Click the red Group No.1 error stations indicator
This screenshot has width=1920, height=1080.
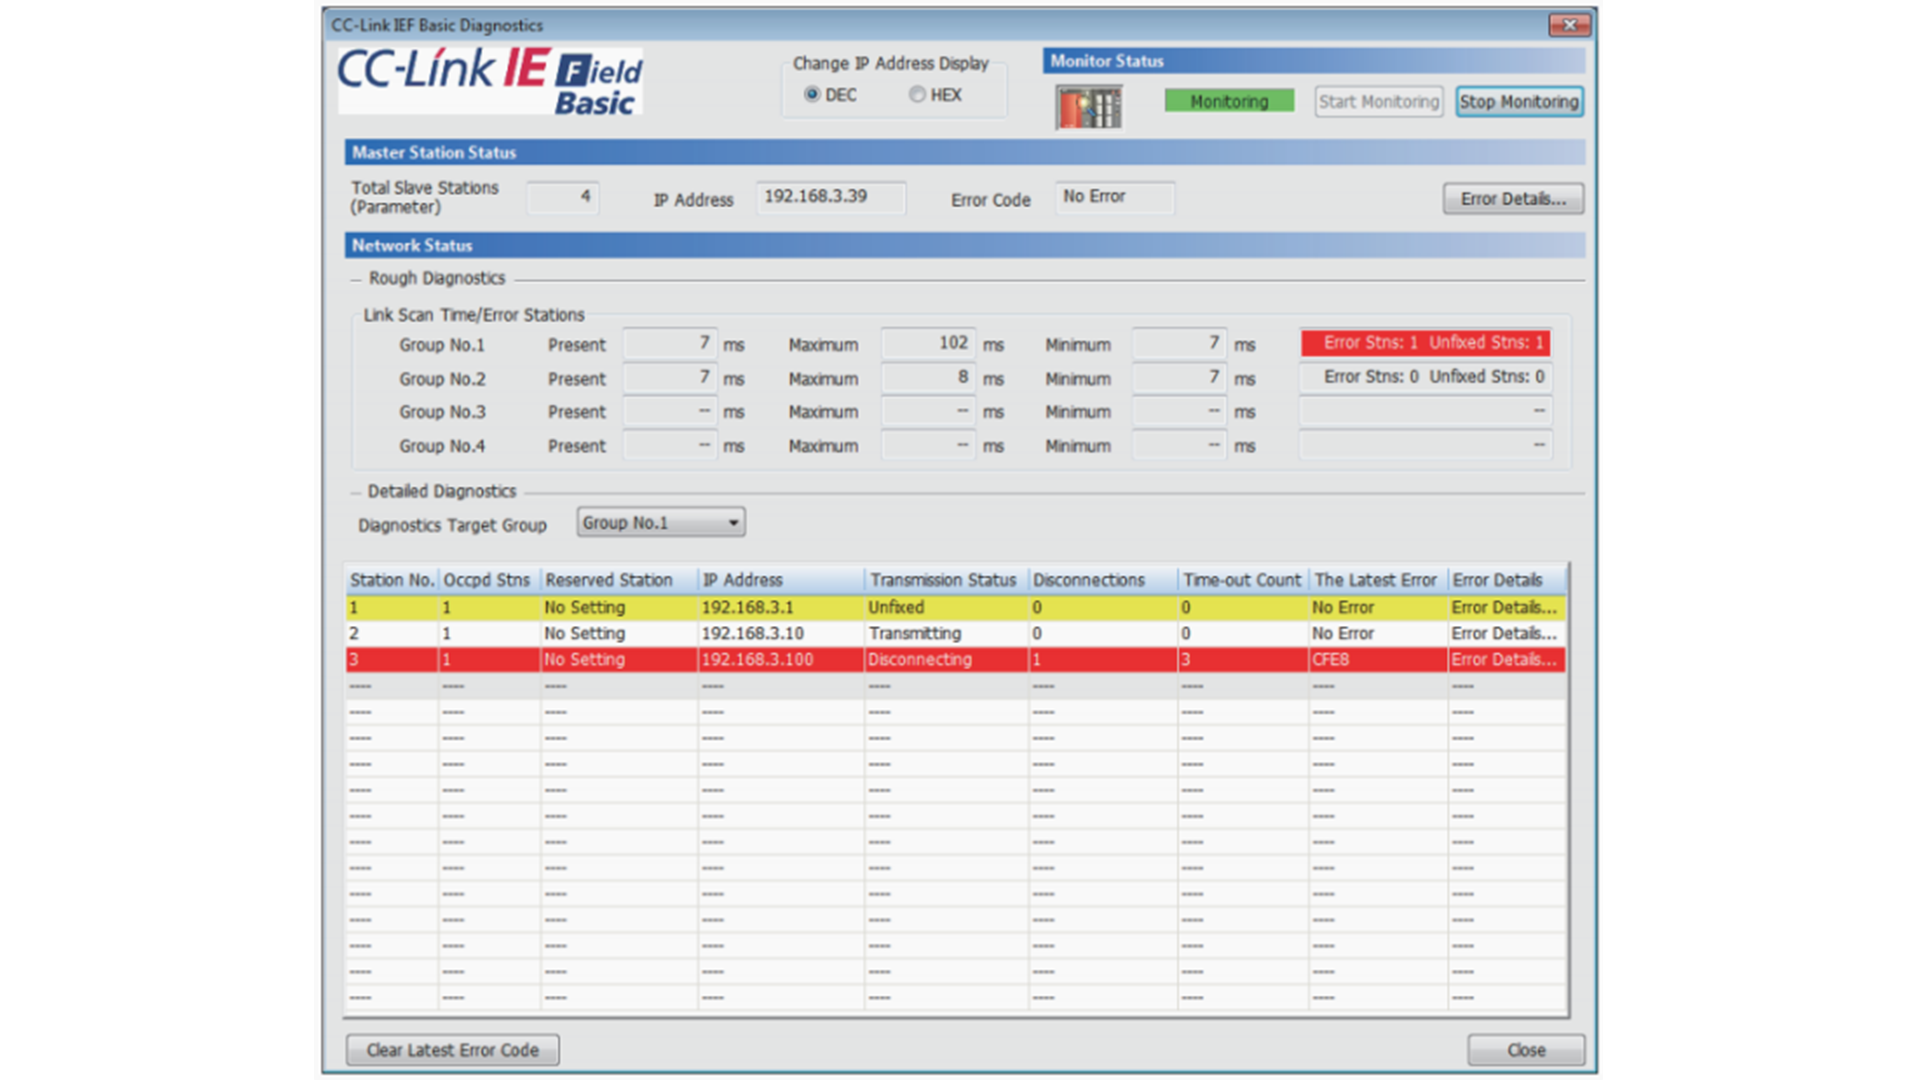click(x=1425, y=343)
